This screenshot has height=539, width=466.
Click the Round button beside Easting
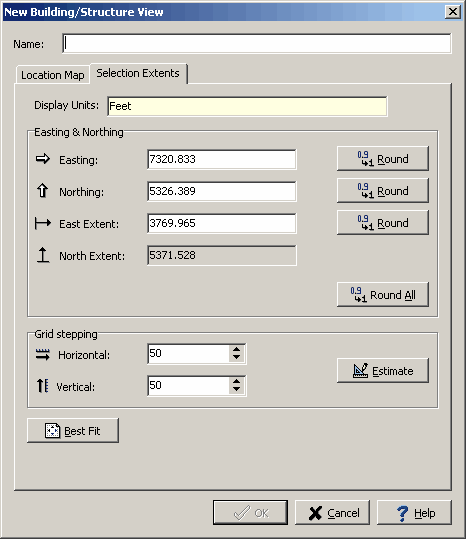(x=382, y=158)
